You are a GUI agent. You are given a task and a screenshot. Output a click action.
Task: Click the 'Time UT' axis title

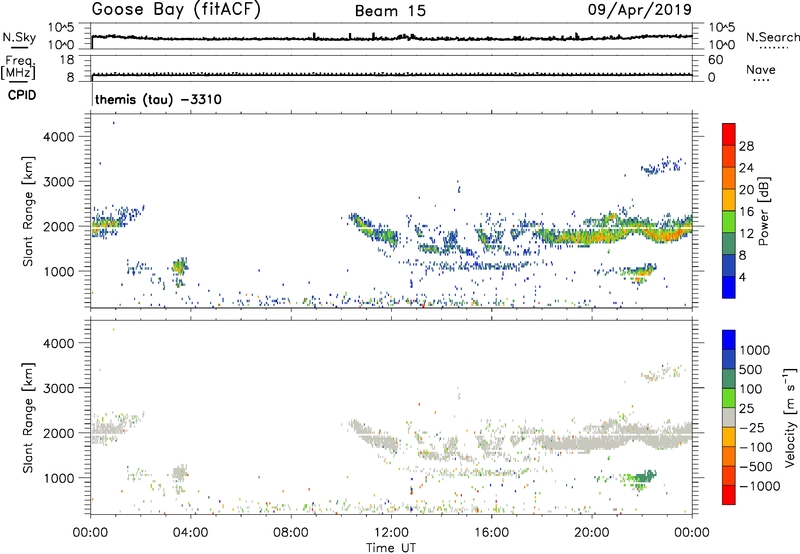(391, 548)
